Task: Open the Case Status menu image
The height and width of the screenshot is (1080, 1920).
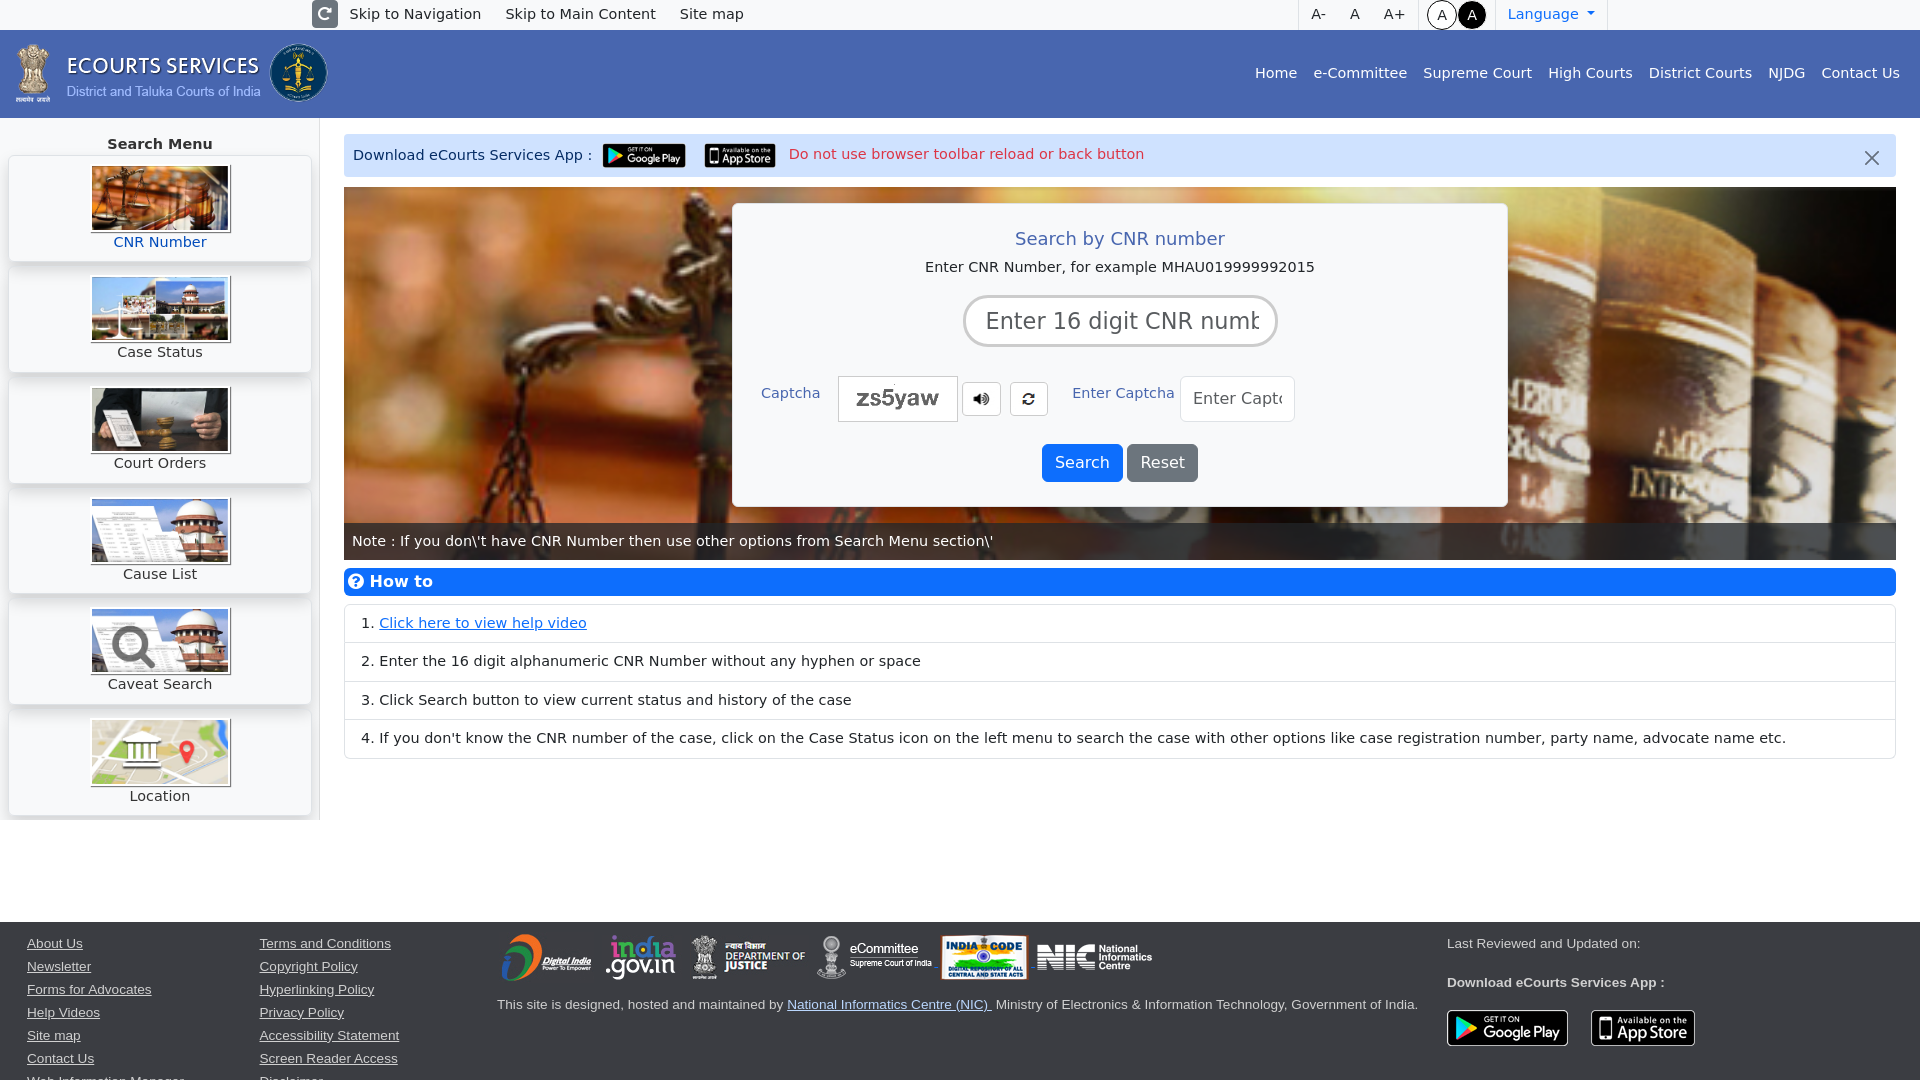Action: [160, 309]
